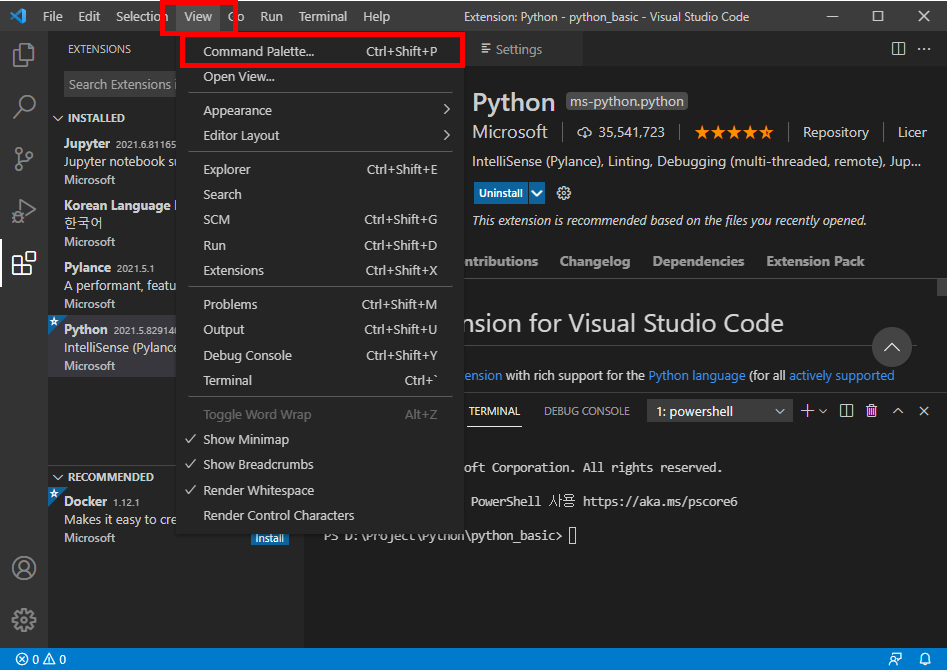This screenshot has width=947, height=670.
Task: Click the scroll-to-top circular arrow button
Action: click(x=891, y=347)
